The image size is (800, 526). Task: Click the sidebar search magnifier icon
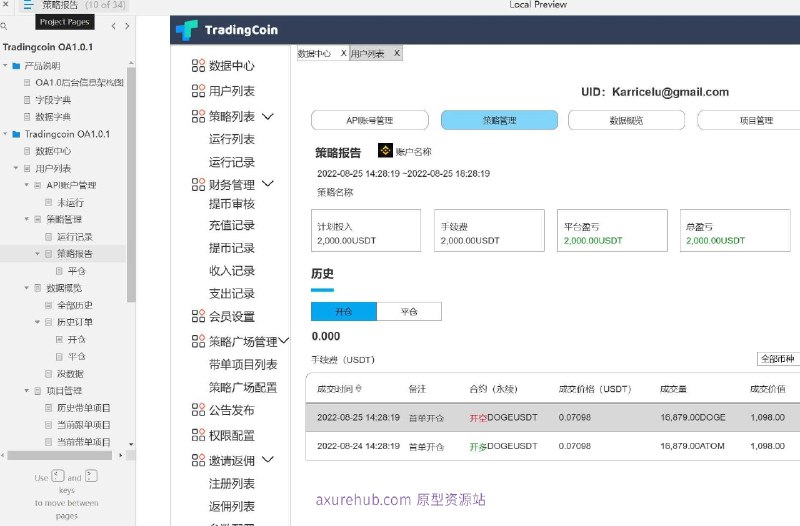4,26
